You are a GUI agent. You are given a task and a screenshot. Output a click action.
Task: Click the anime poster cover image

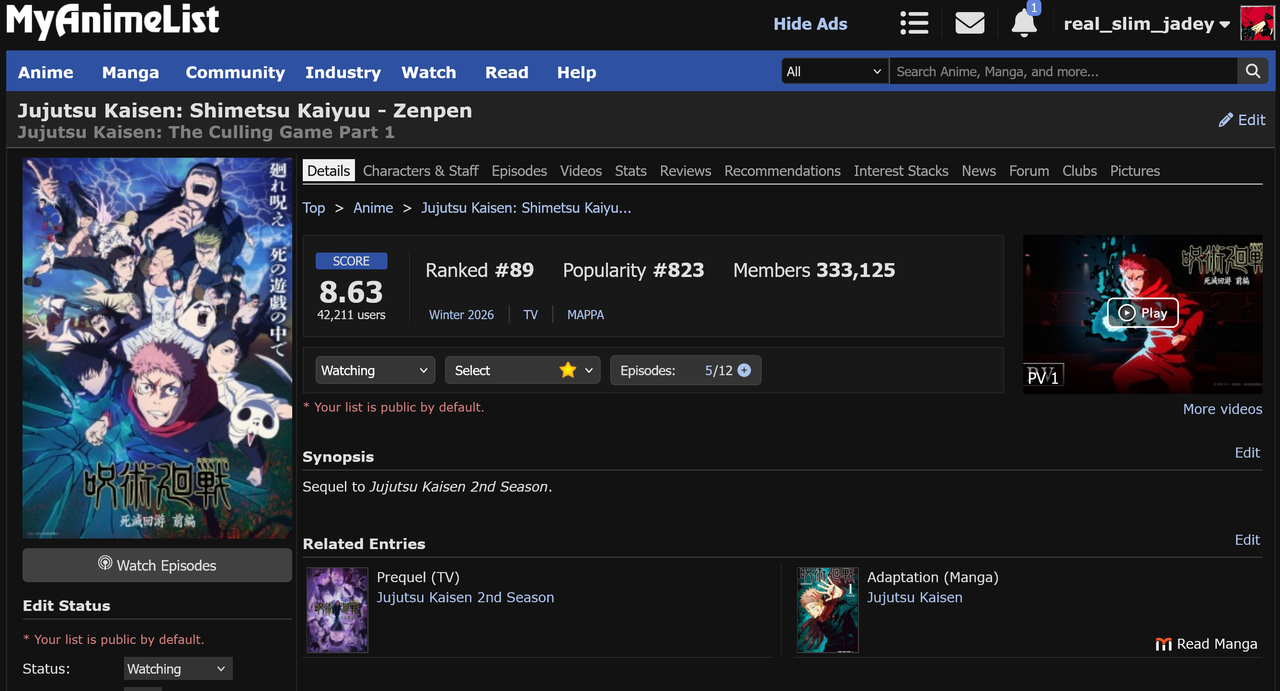click(x=158, y=348)
